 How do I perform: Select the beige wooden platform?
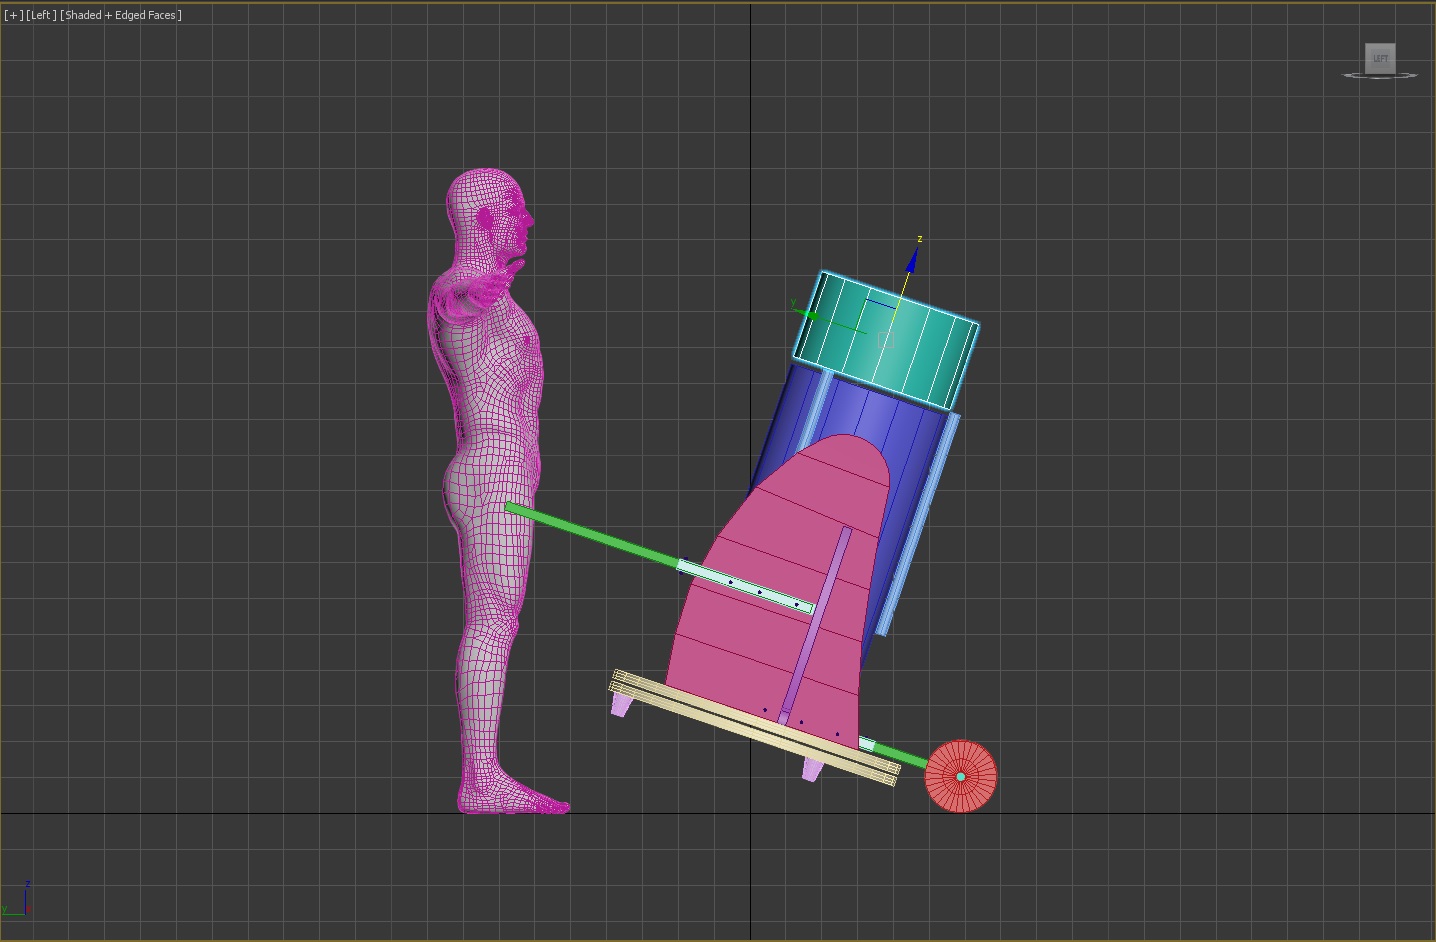[x=750, y=727]
